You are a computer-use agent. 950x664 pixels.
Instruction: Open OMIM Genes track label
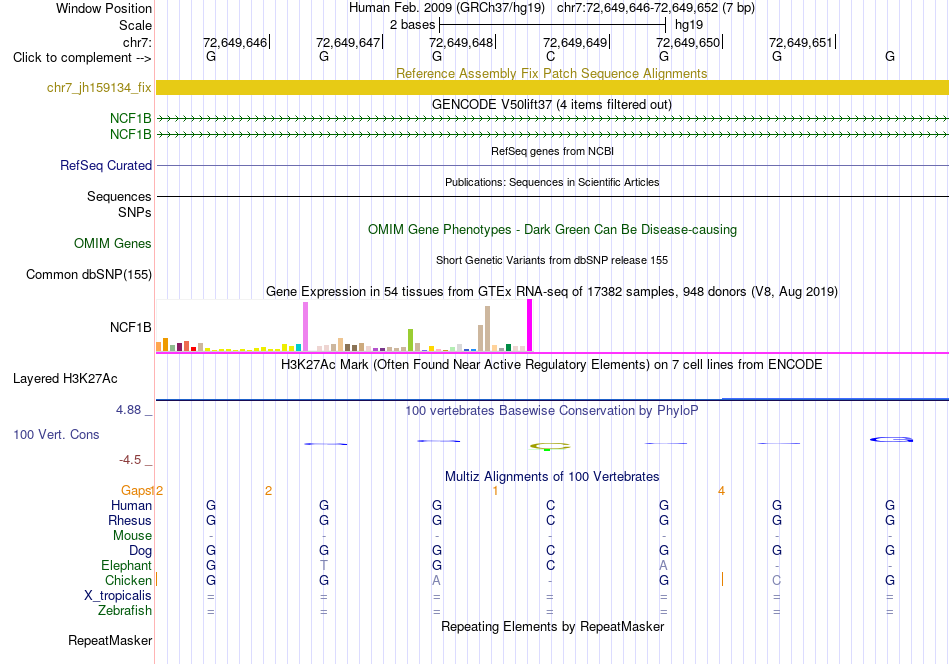click(x=112, y=244)
